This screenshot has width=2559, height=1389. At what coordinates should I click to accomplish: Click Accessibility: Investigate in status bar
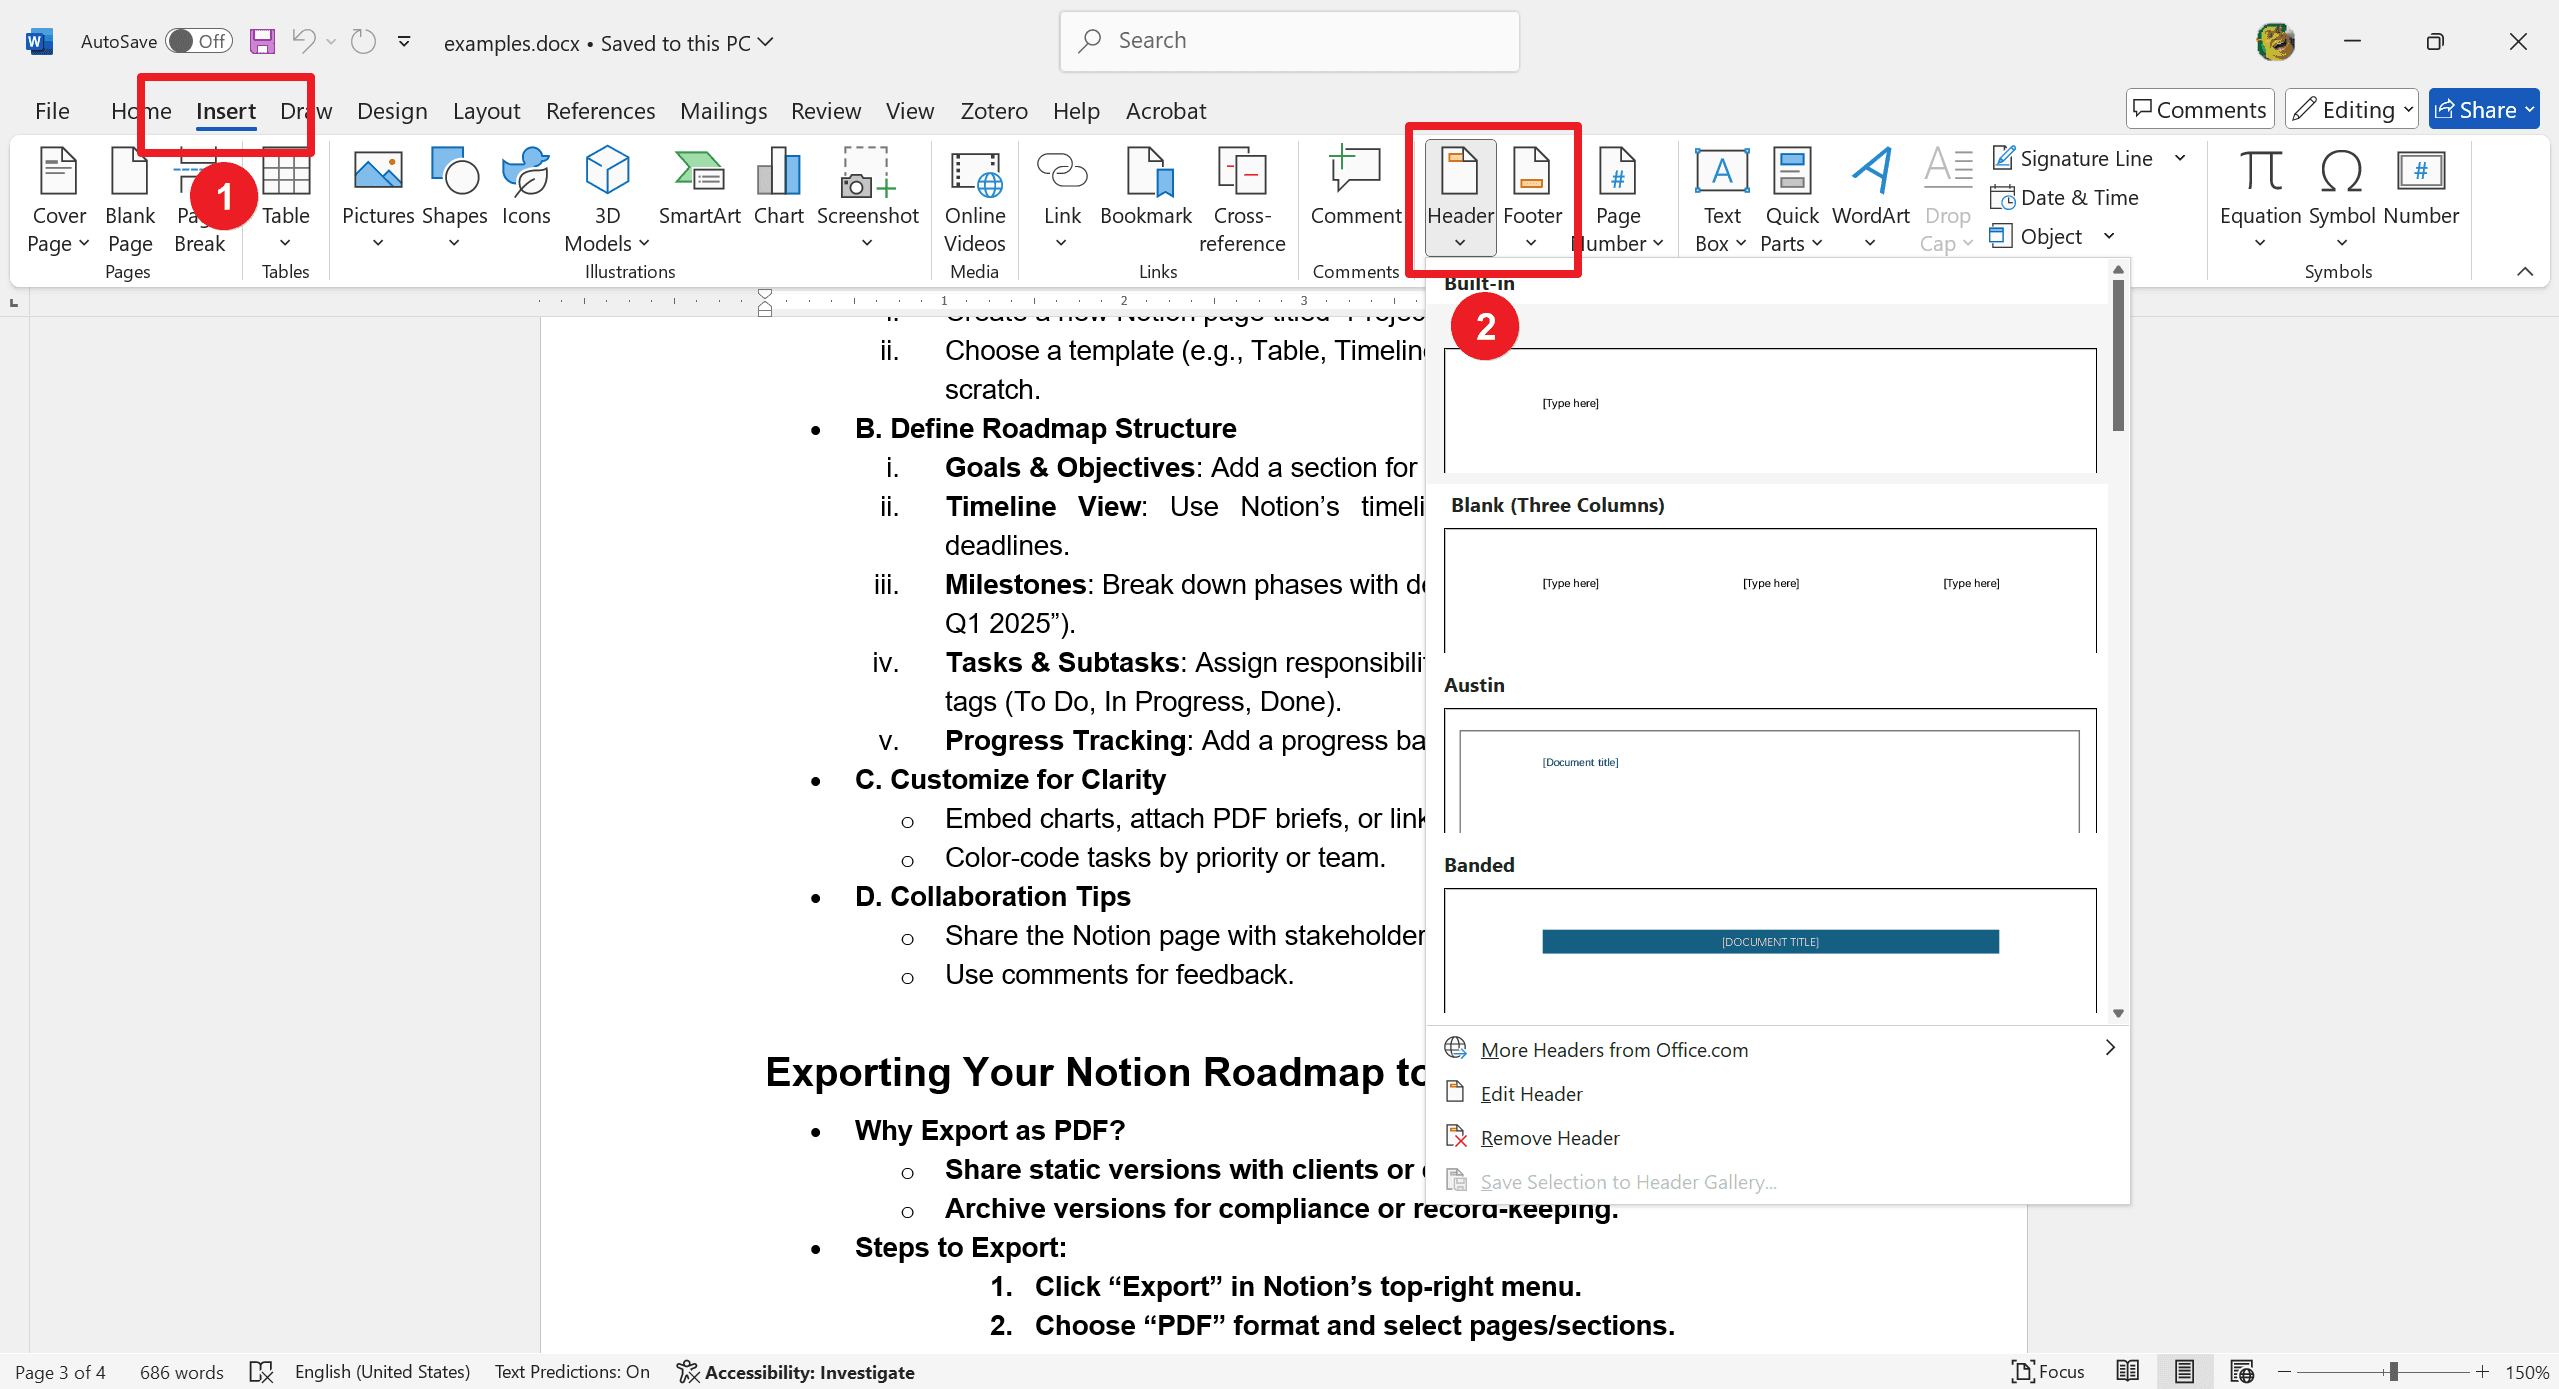pos(796,1372)
